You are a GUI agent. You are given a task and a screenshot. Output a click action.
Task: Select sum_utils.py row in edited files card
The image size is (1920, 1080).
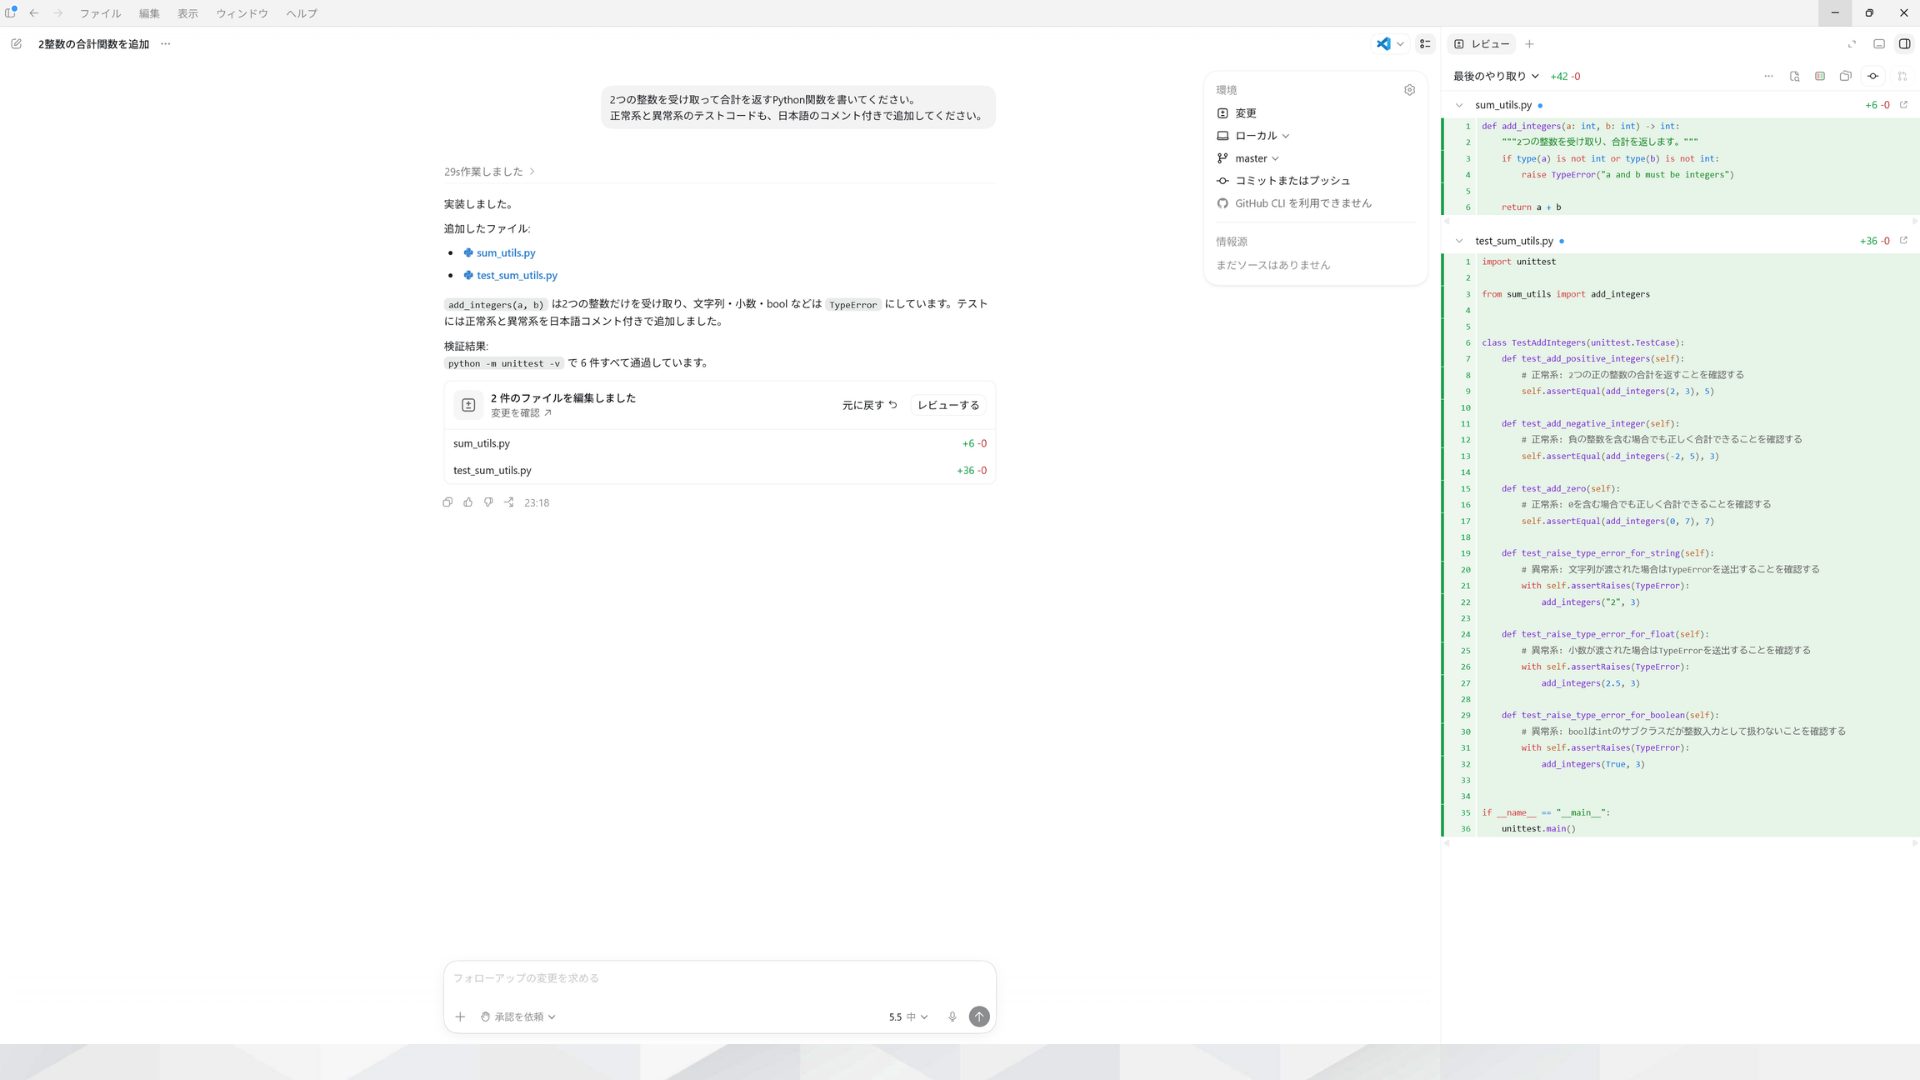[x=719, y=443]
